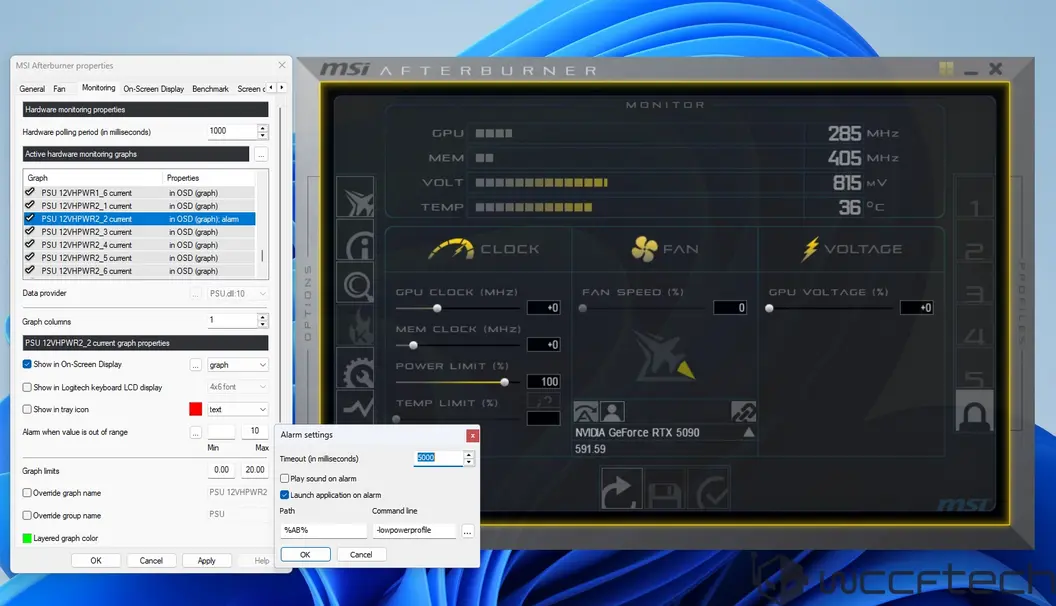Click Cancel in Alarm settings dialog
The image size is (1056, 606).
(x=361, y=555)
